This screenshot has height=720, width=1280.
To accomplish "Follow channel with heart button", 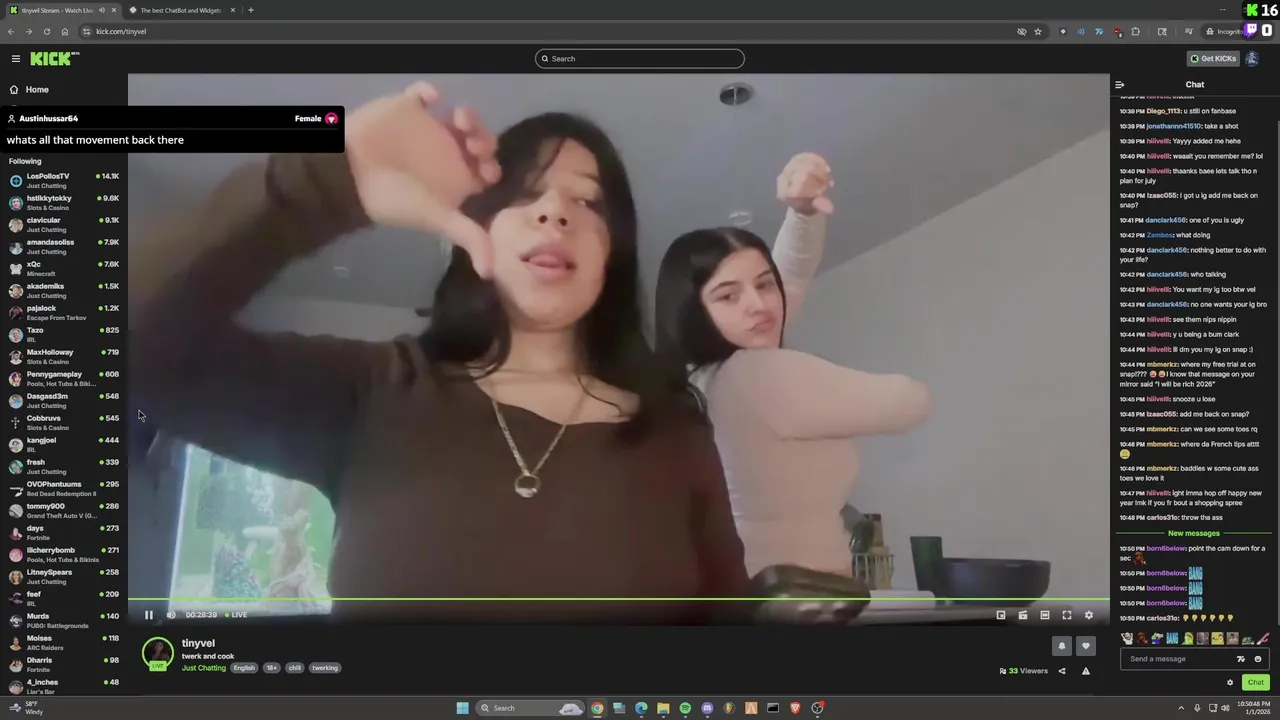I will point(1086,646).
